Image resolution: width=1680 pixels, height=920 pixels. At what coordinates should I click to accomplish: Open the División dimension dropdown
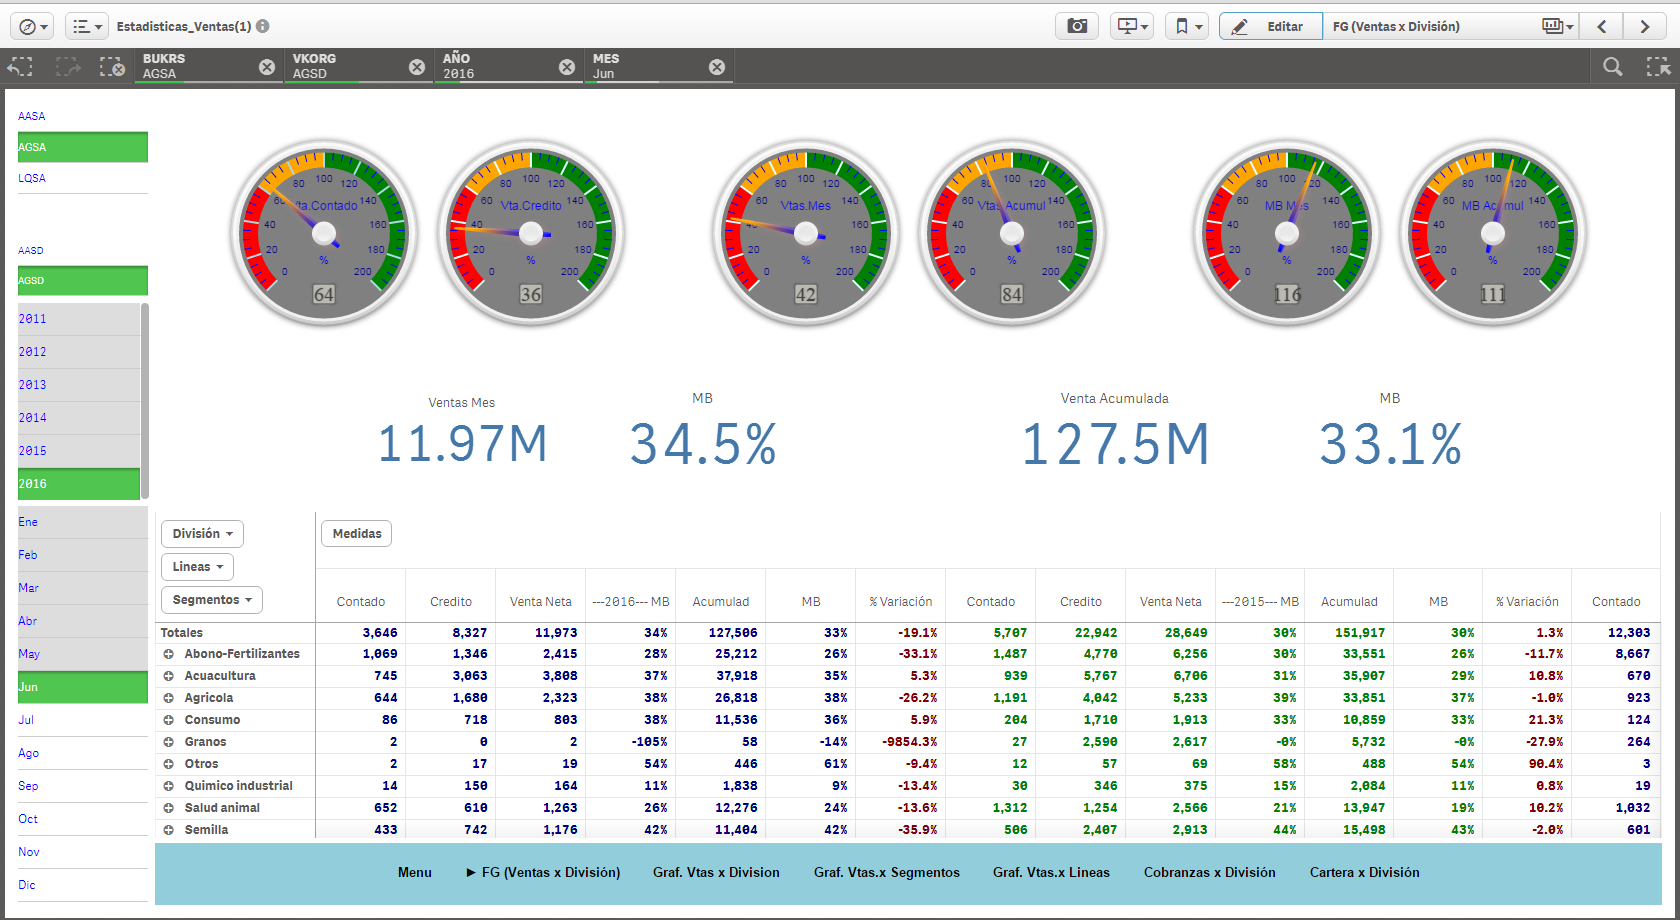[x=202, y=534]
